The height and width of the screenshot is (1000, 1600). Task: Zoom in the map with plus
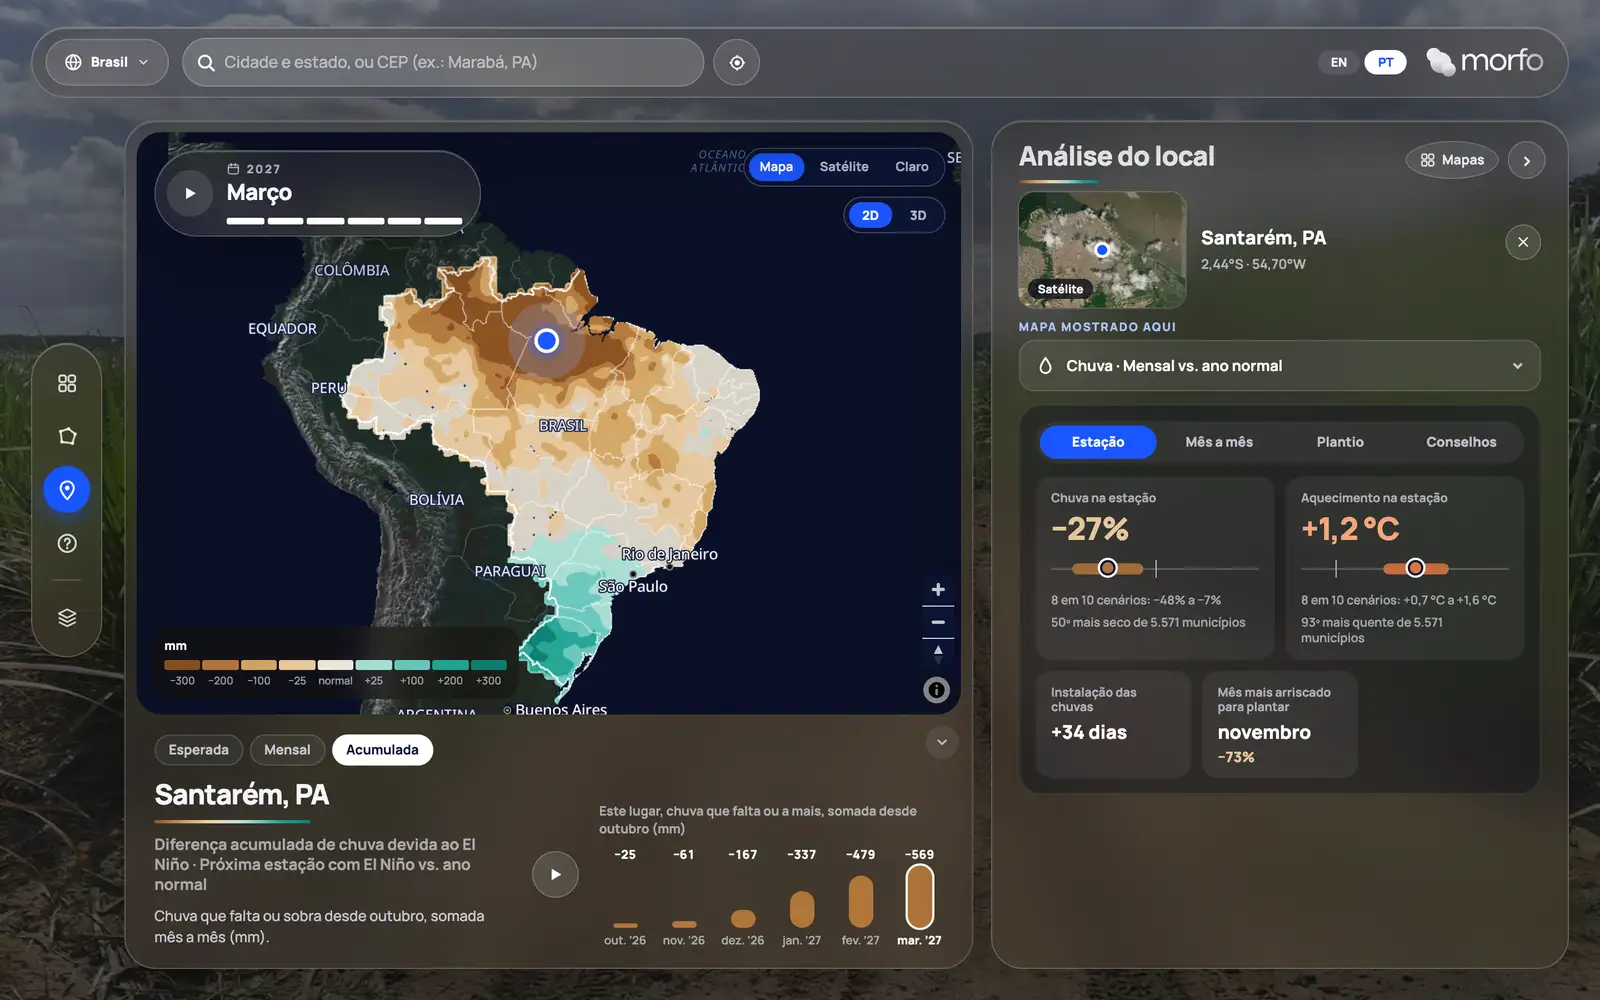[938, 589]
